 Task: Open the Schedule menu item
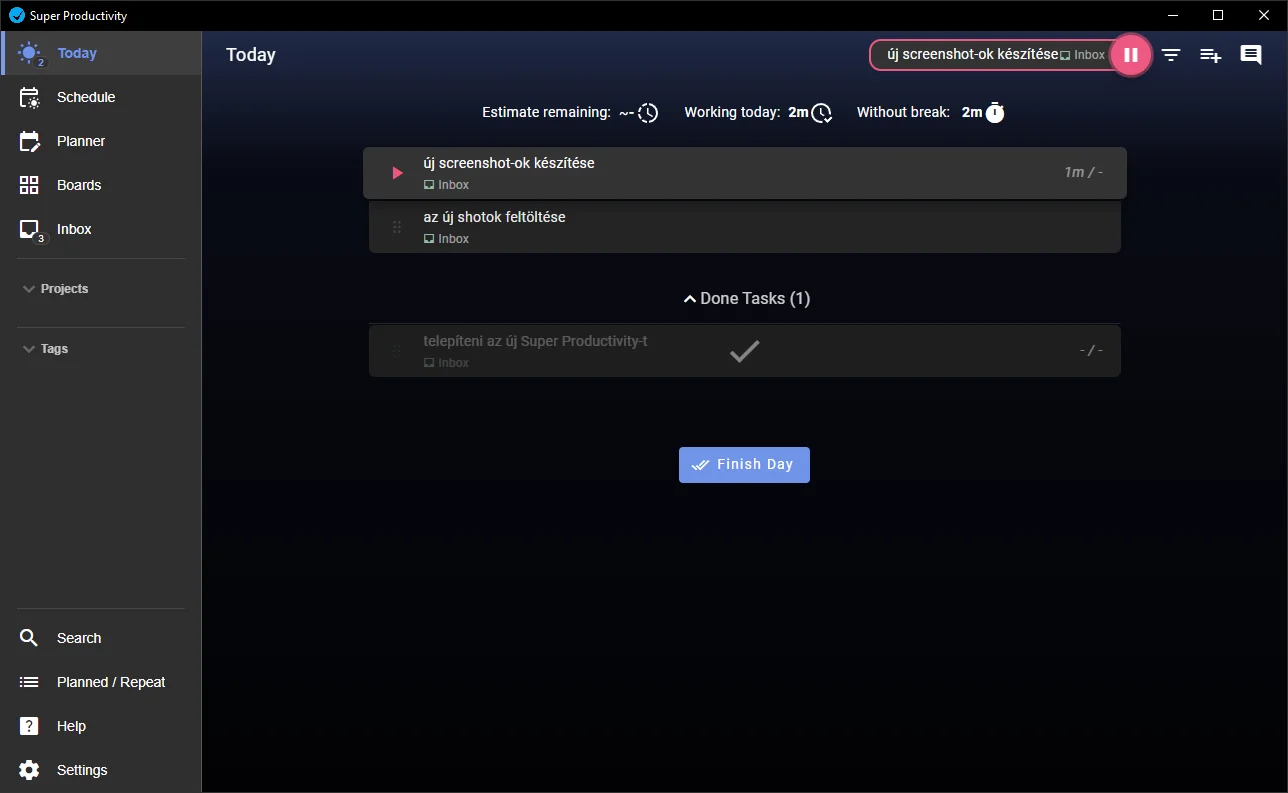101,97
